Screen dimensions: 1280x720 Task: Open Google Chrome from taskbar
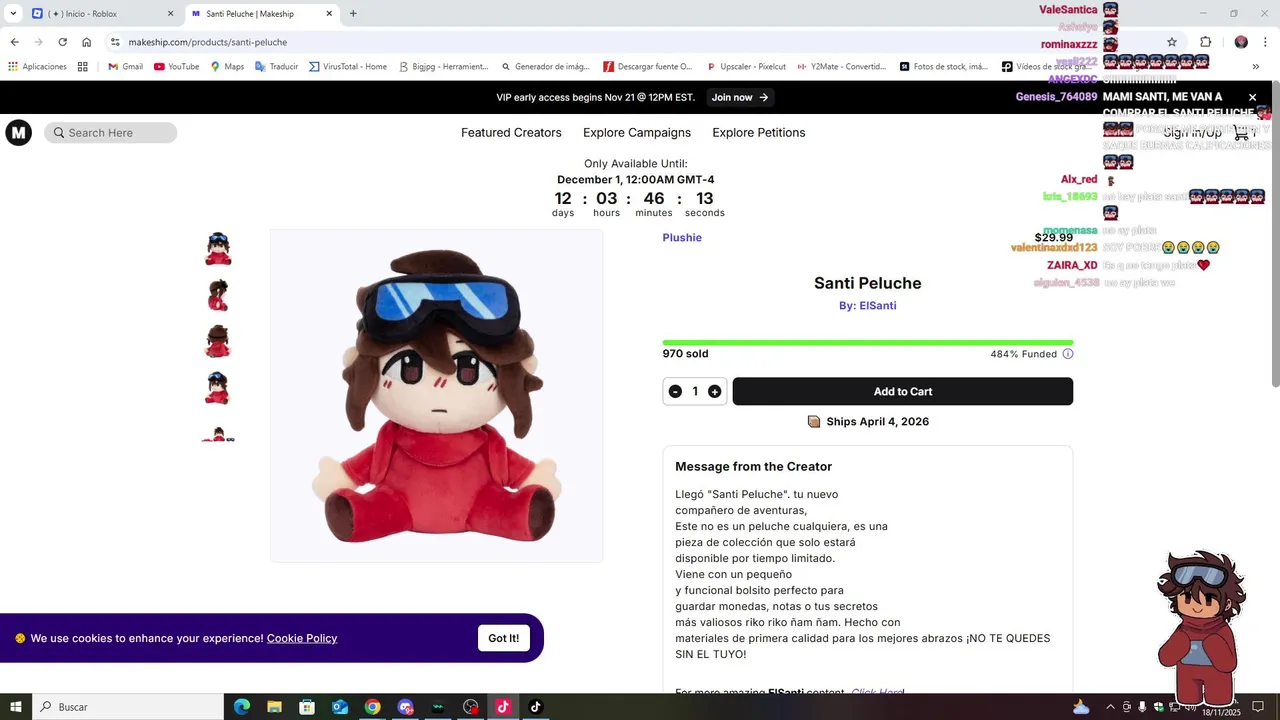[x=372, y=707]
